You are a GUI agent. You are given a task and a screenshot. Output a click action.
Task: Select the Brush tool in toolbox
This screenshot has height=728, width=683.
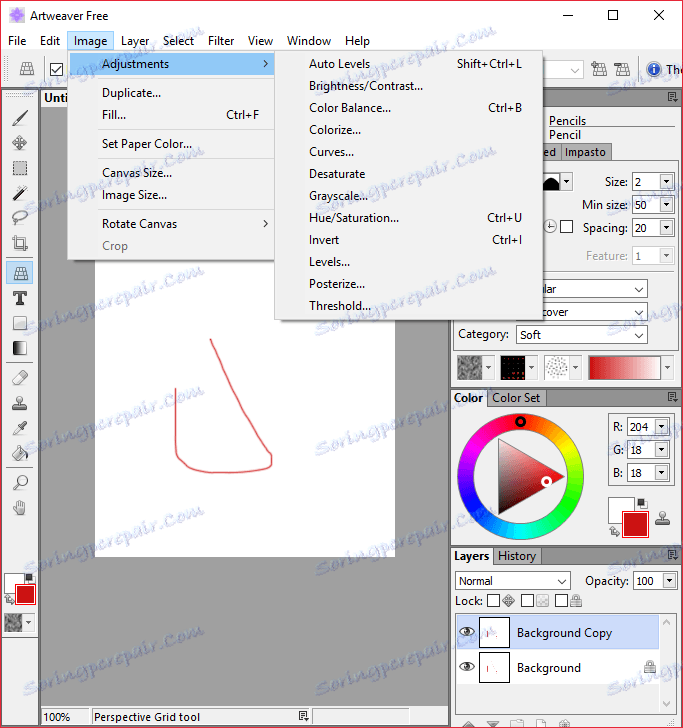pos(20,117)
